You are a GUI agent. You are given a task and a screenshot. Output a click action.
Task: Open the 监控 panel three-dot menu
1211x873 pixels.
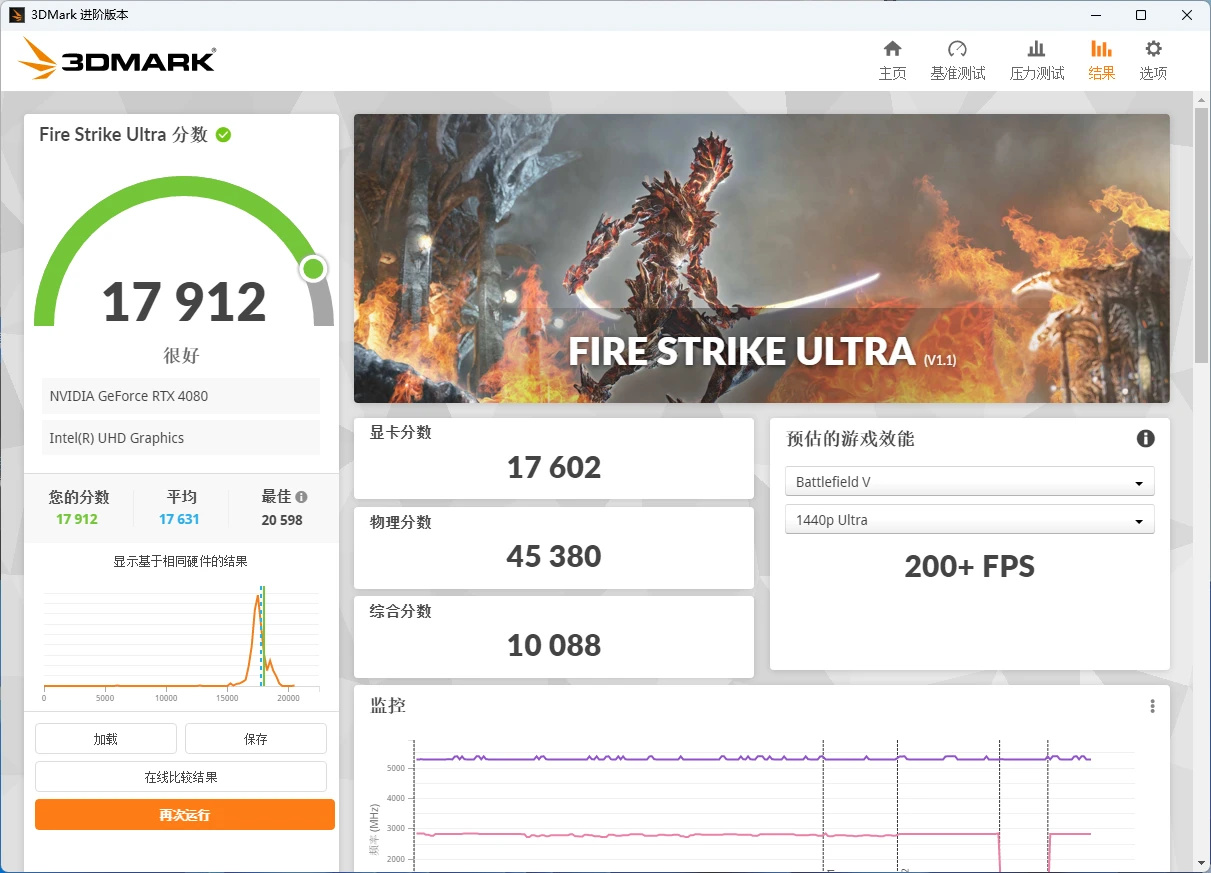tap(1152, 706)
